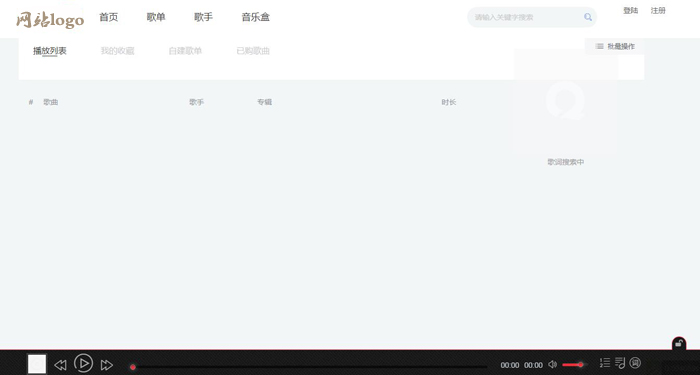Switch to 我的收藏 tab
Viewport: 700px width, 375px height.
click(117, 51)
